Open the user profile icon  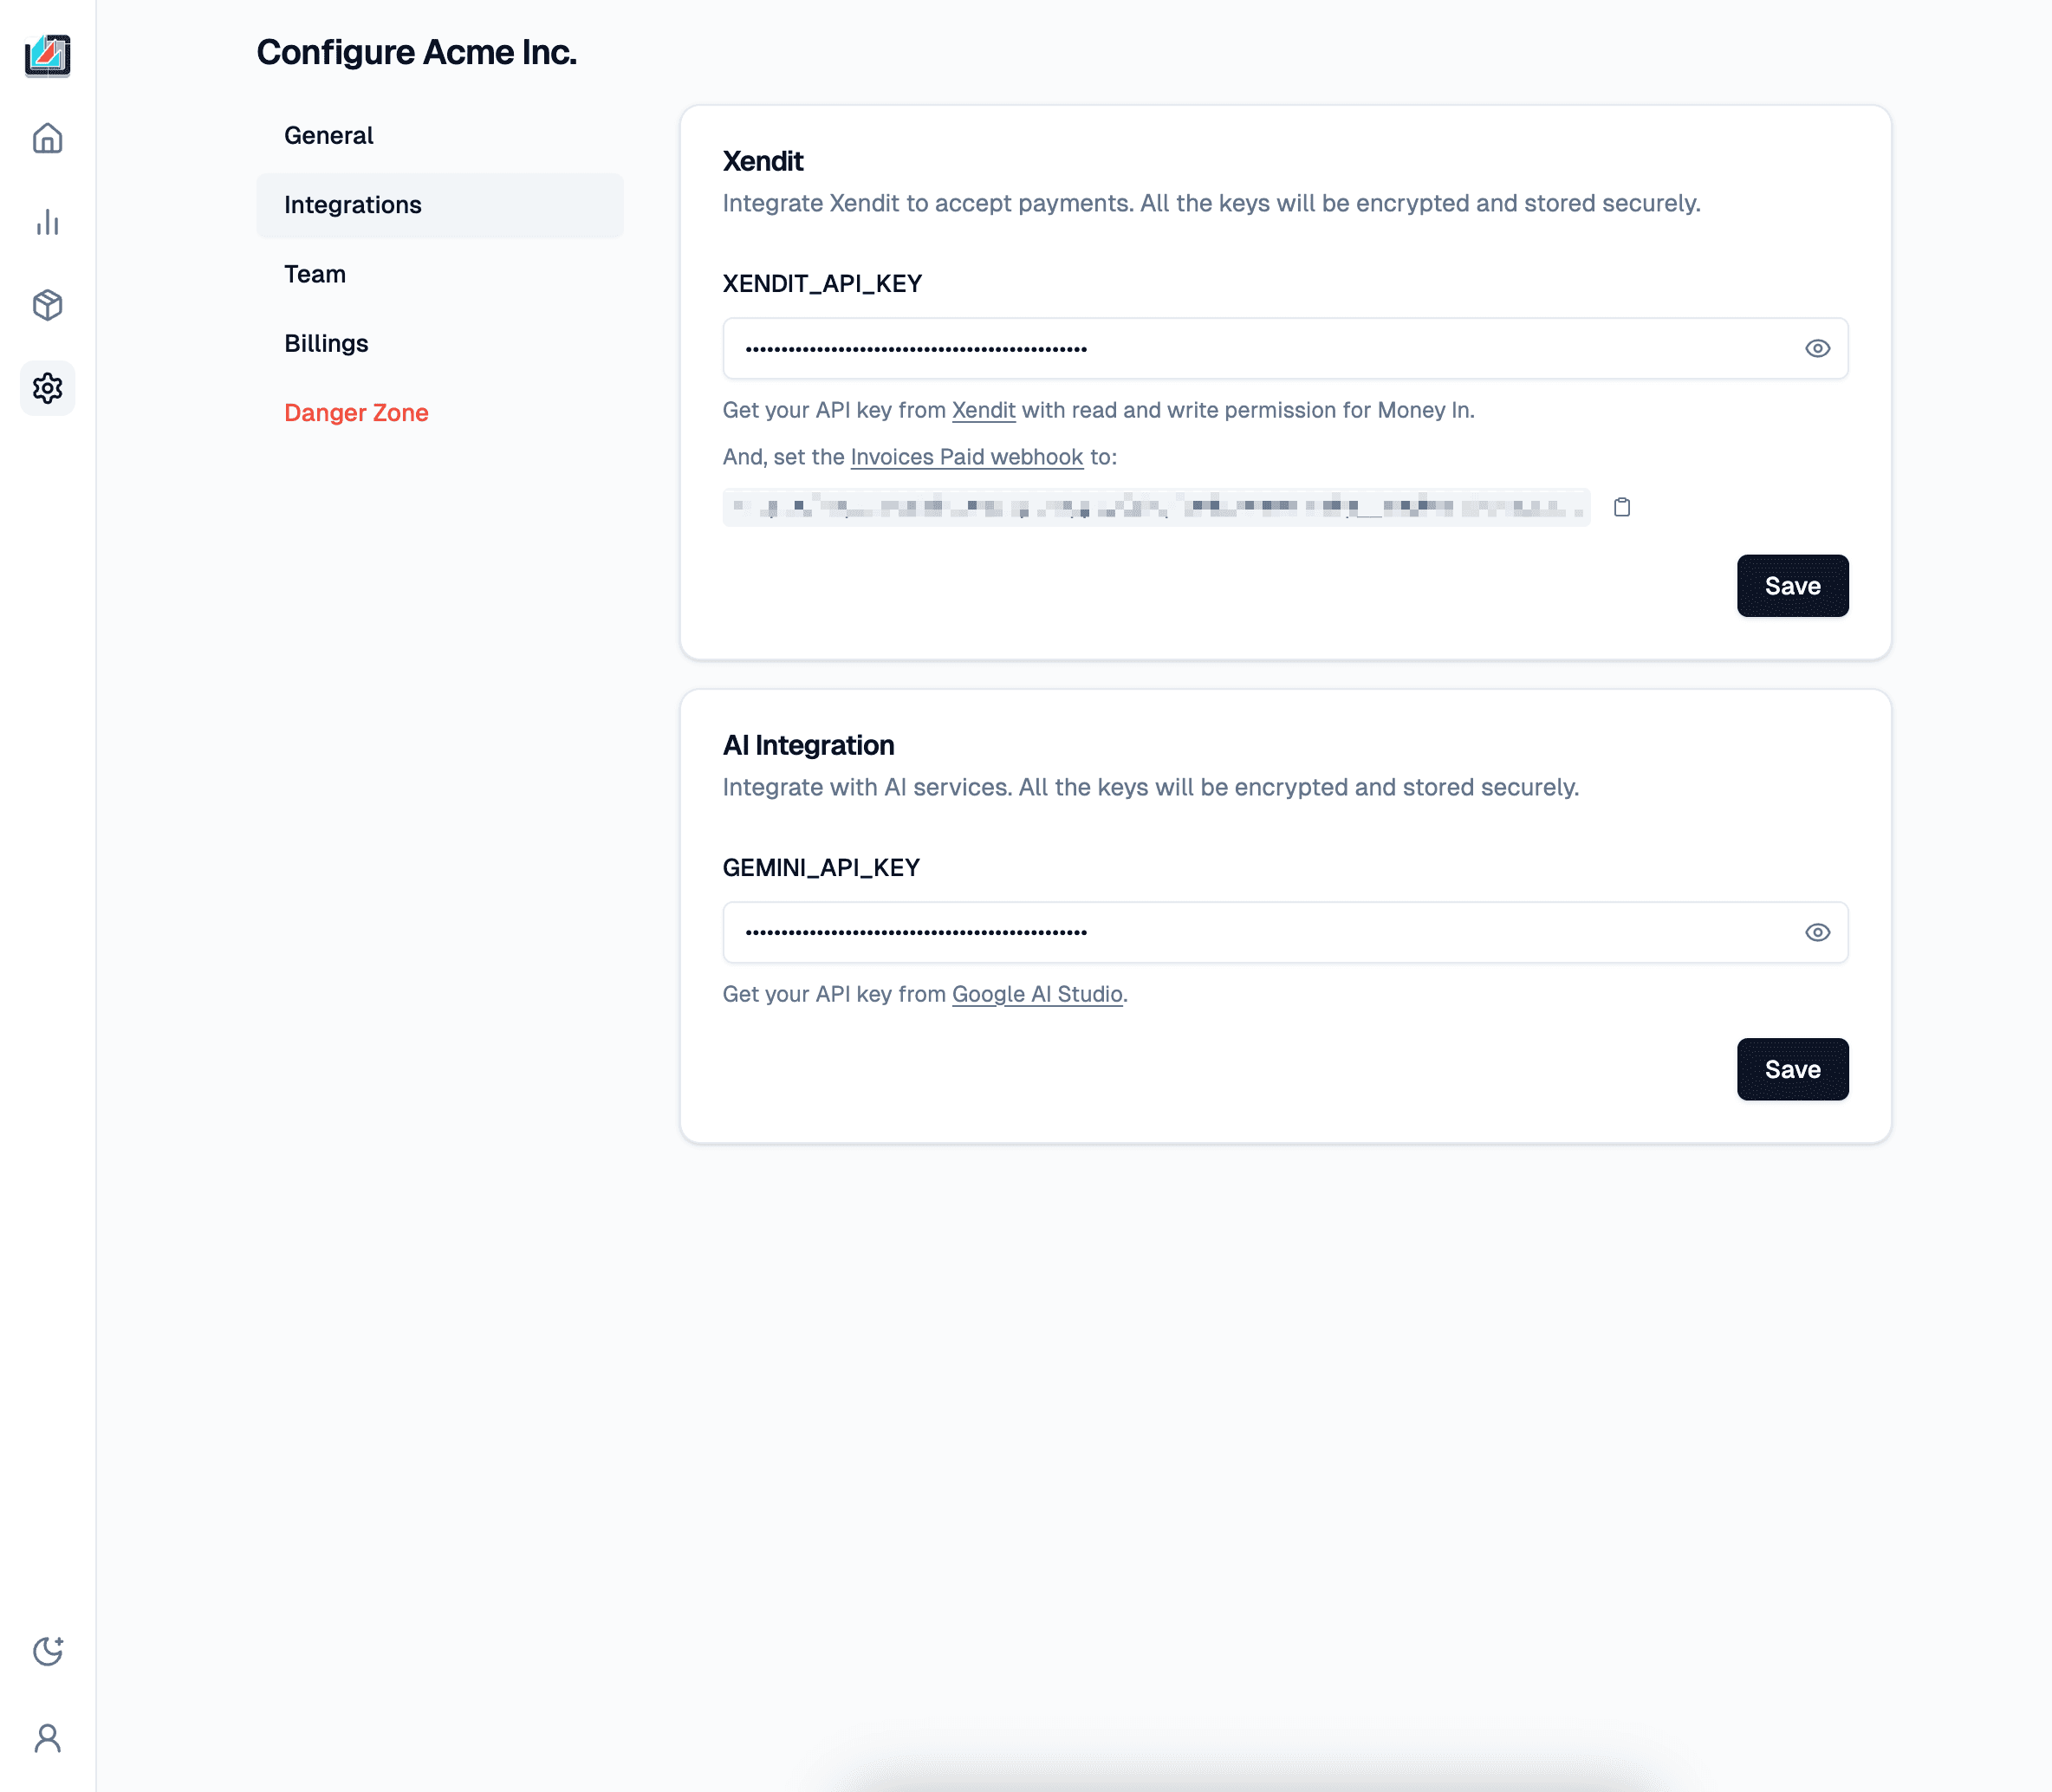47,1738
